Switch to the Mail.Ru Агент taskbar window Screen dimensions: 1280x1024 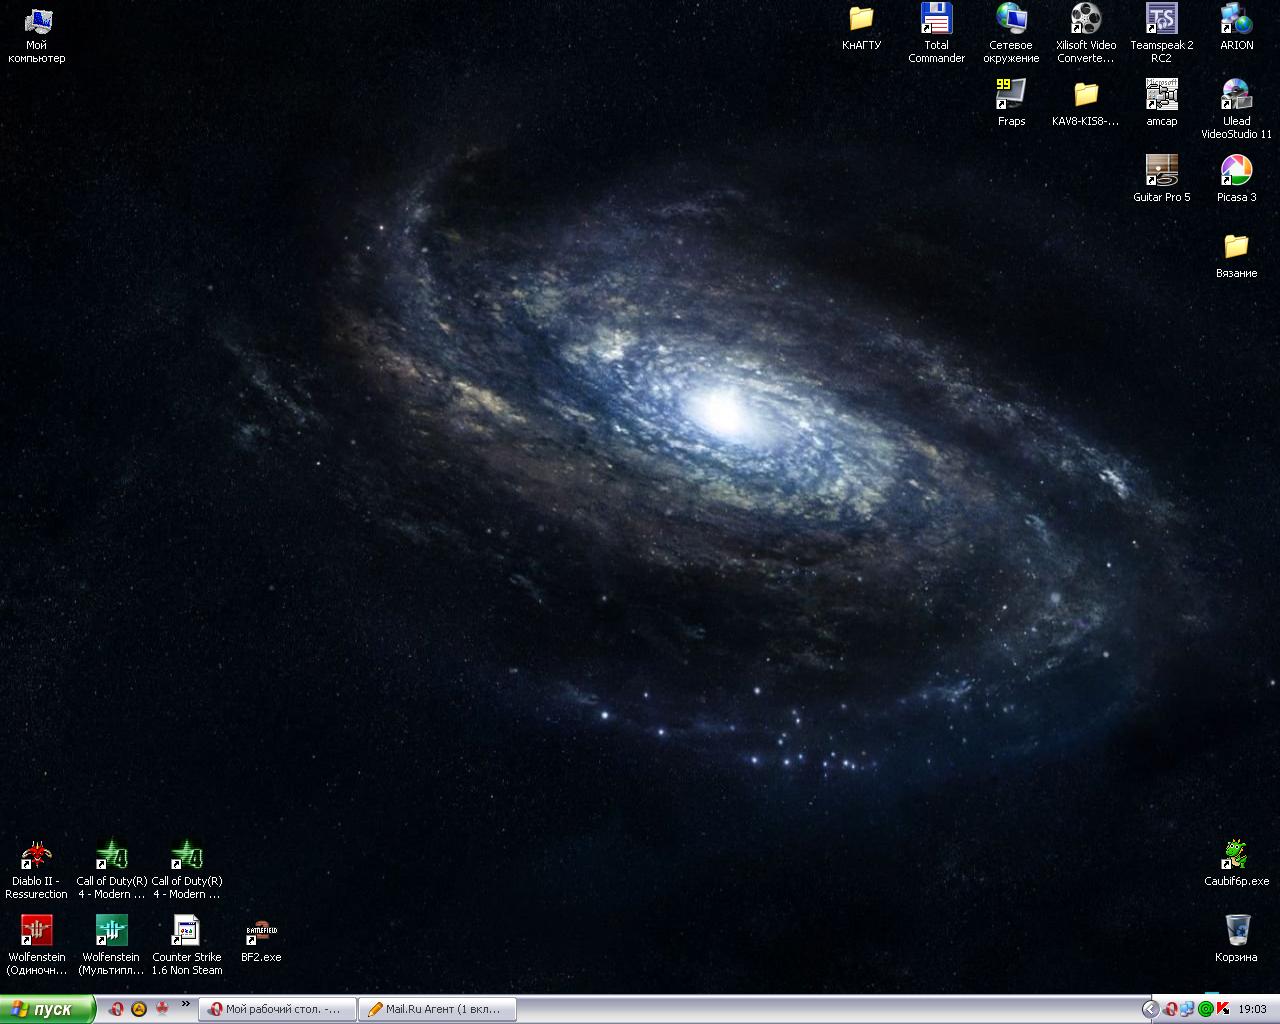[438, 1009]
